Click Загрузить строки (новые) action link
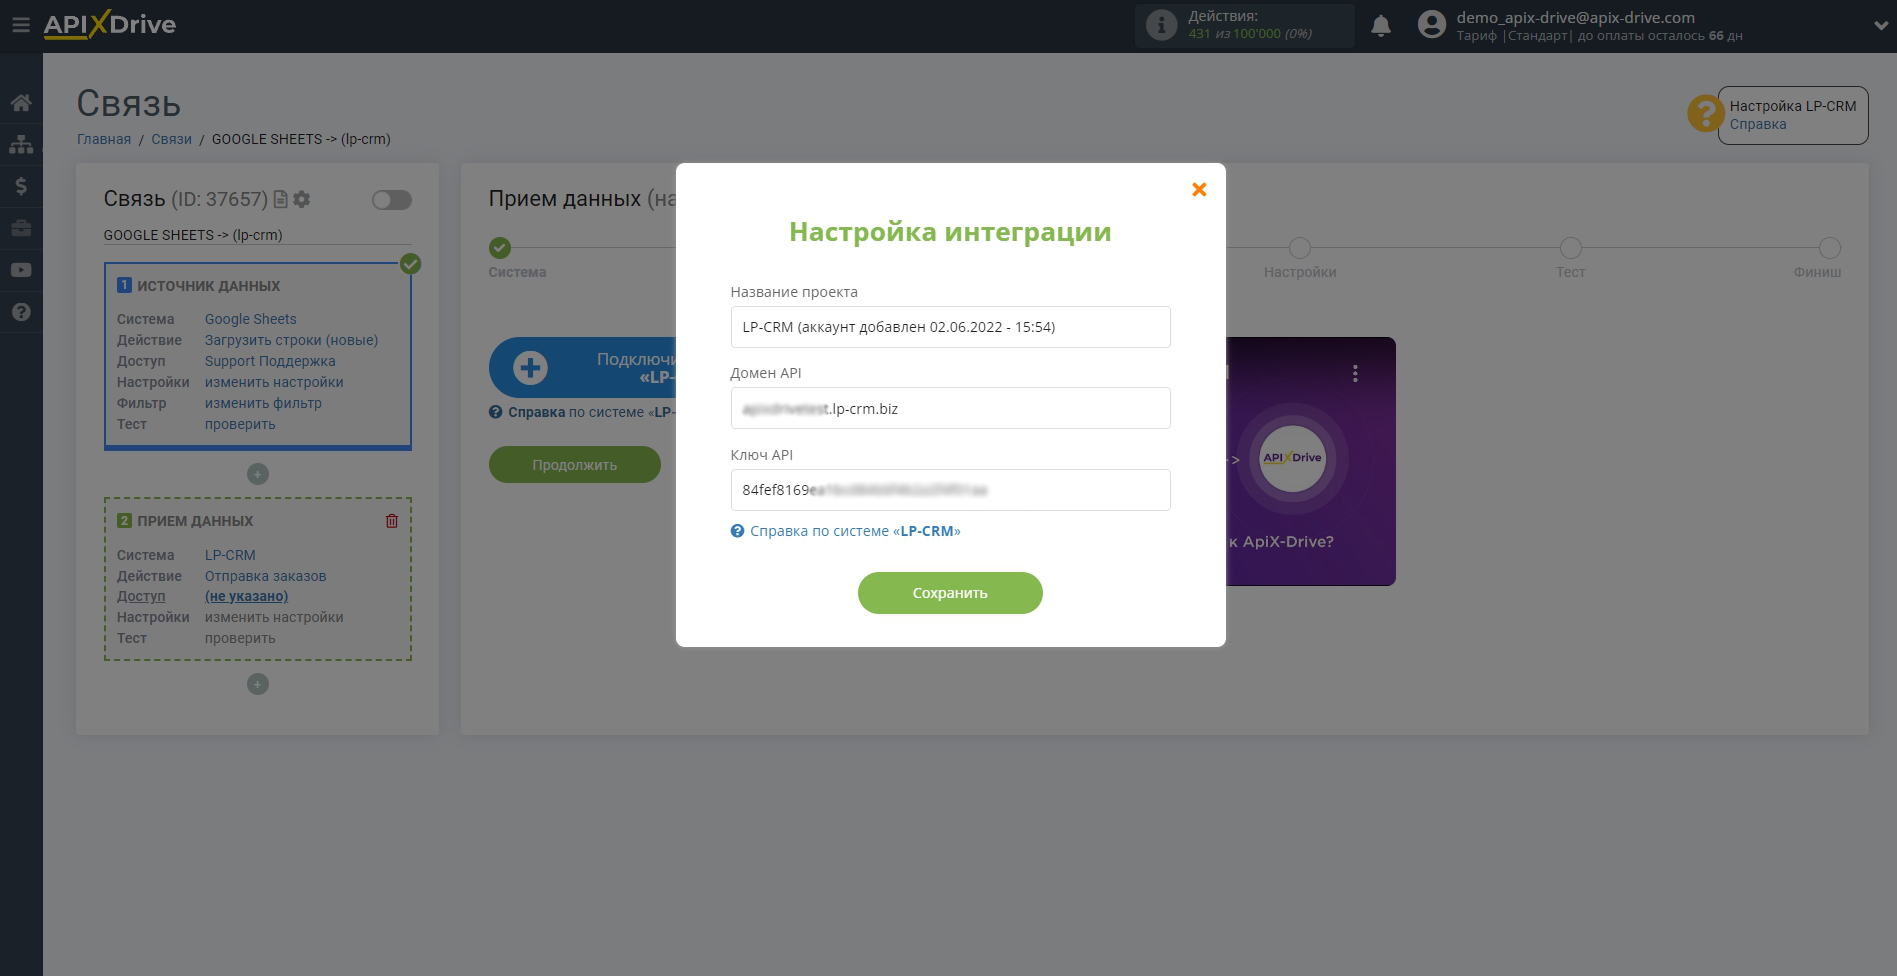This screenshot has width=1897, height=976. click(292, 340)
